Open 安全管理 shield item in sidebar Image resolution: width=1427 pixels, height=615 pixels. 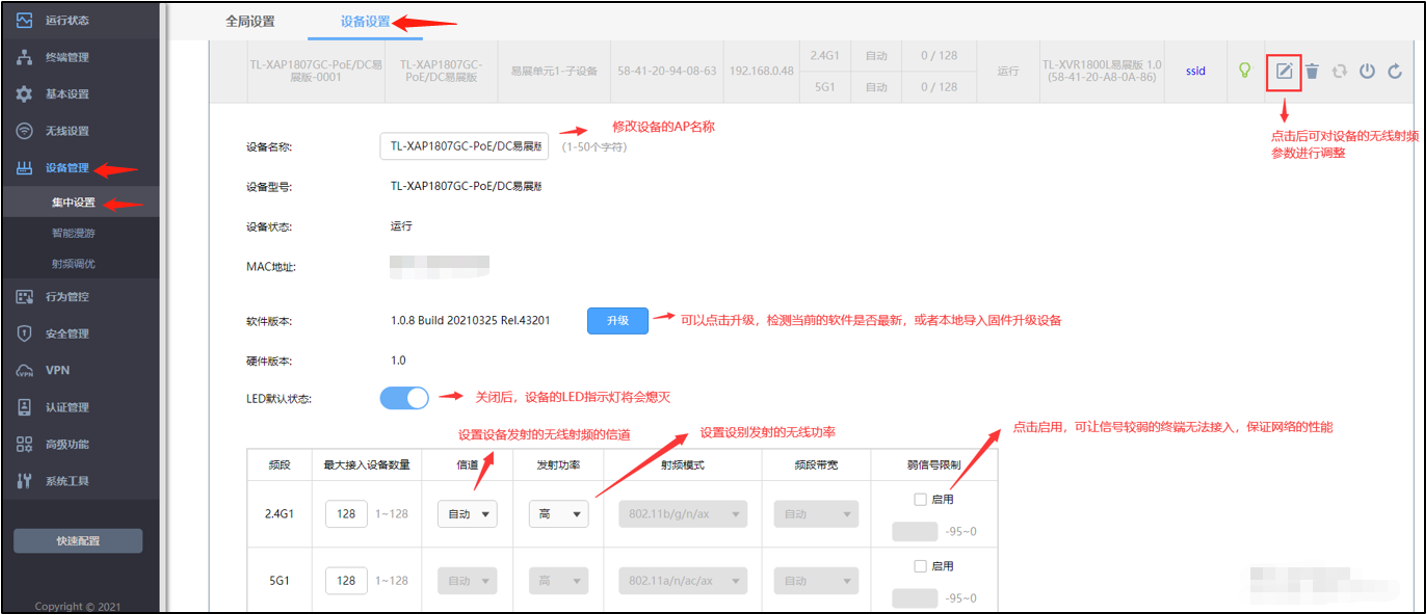tap(67, 333)
